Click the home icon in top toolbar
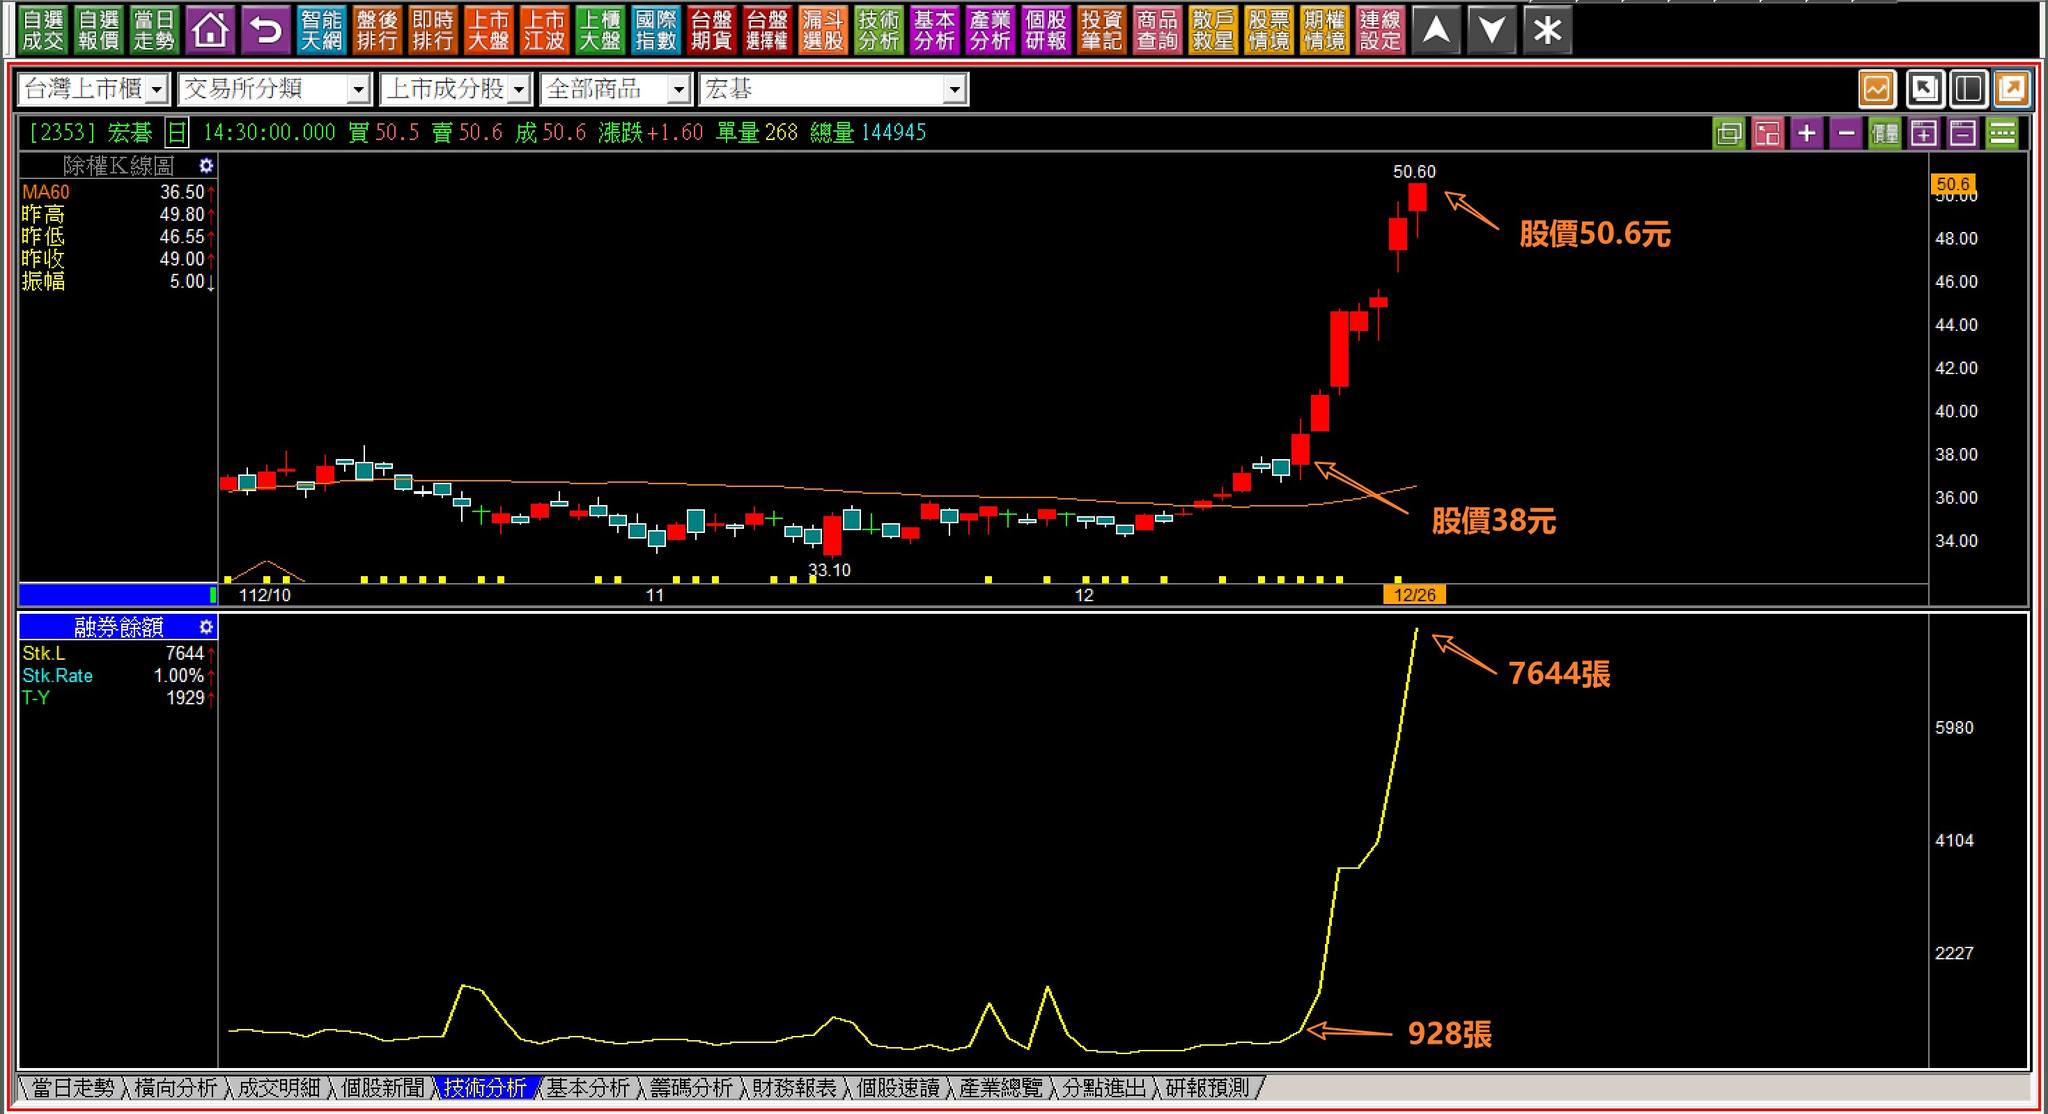Image resolution: width=2048 pixels, height=1114 pixels. [x=210, y=30]
